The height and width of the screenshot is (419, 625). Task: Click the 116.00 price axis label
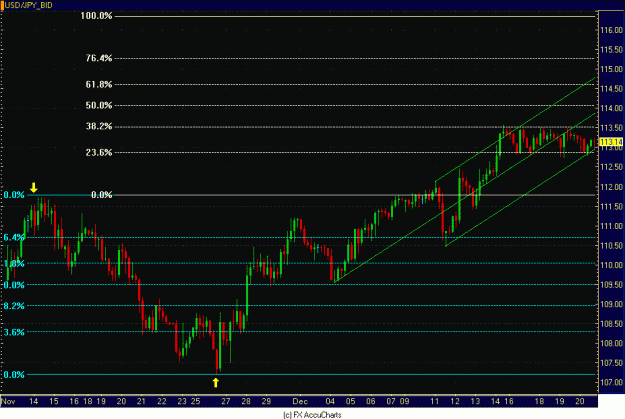click(611, 30)
